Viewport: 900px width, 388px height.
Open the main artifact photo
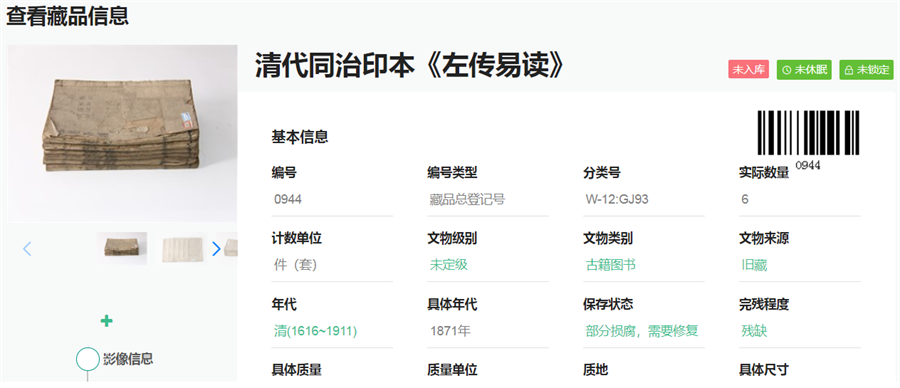click(122, 133)
